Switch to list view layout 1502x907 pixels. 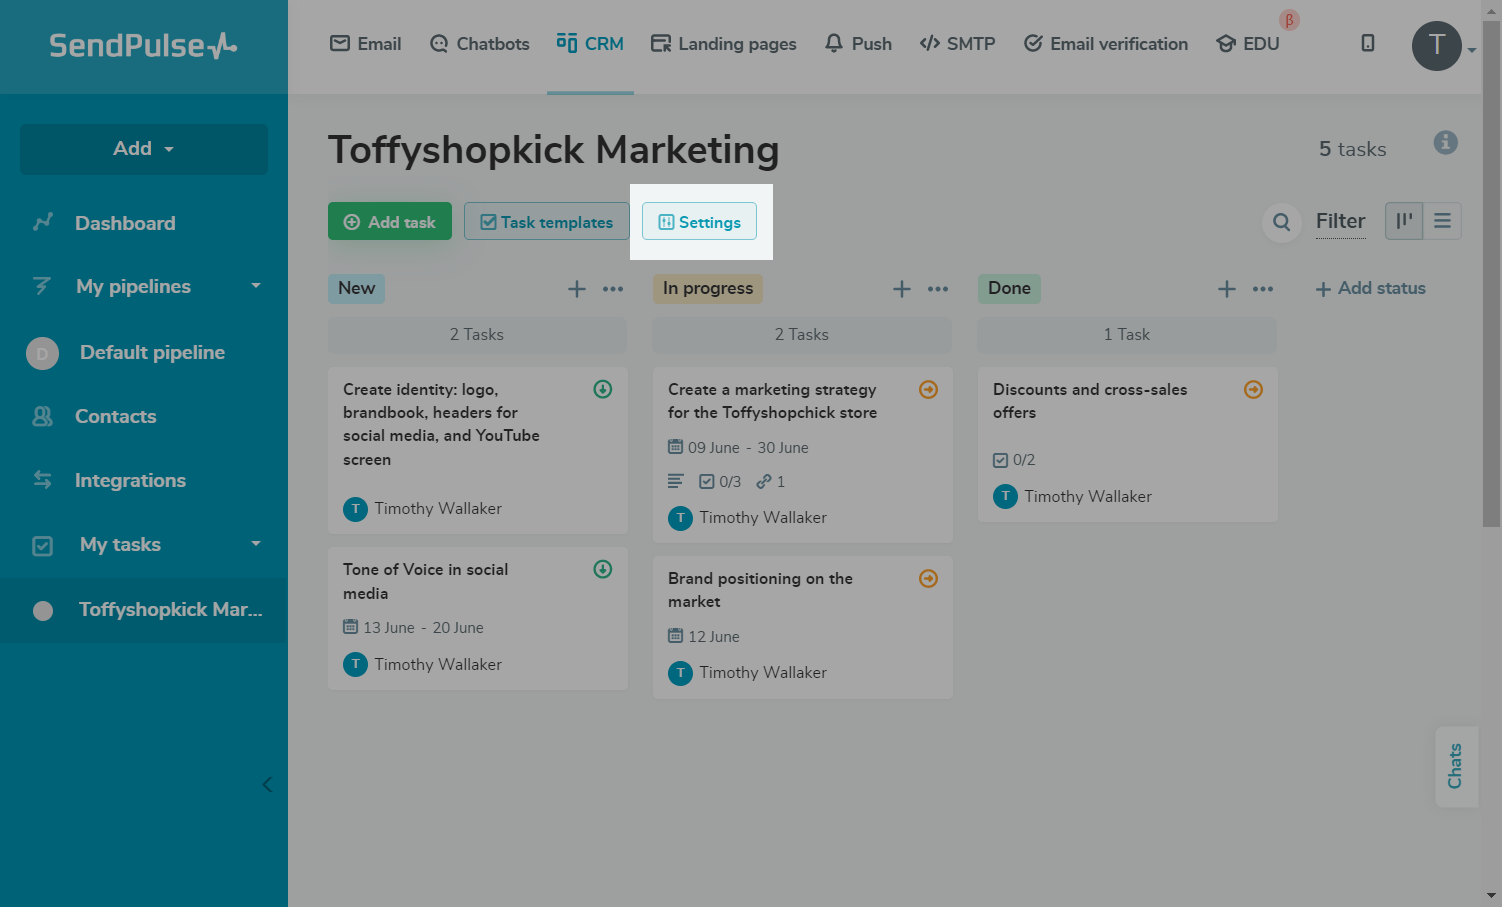point(1442,221)
